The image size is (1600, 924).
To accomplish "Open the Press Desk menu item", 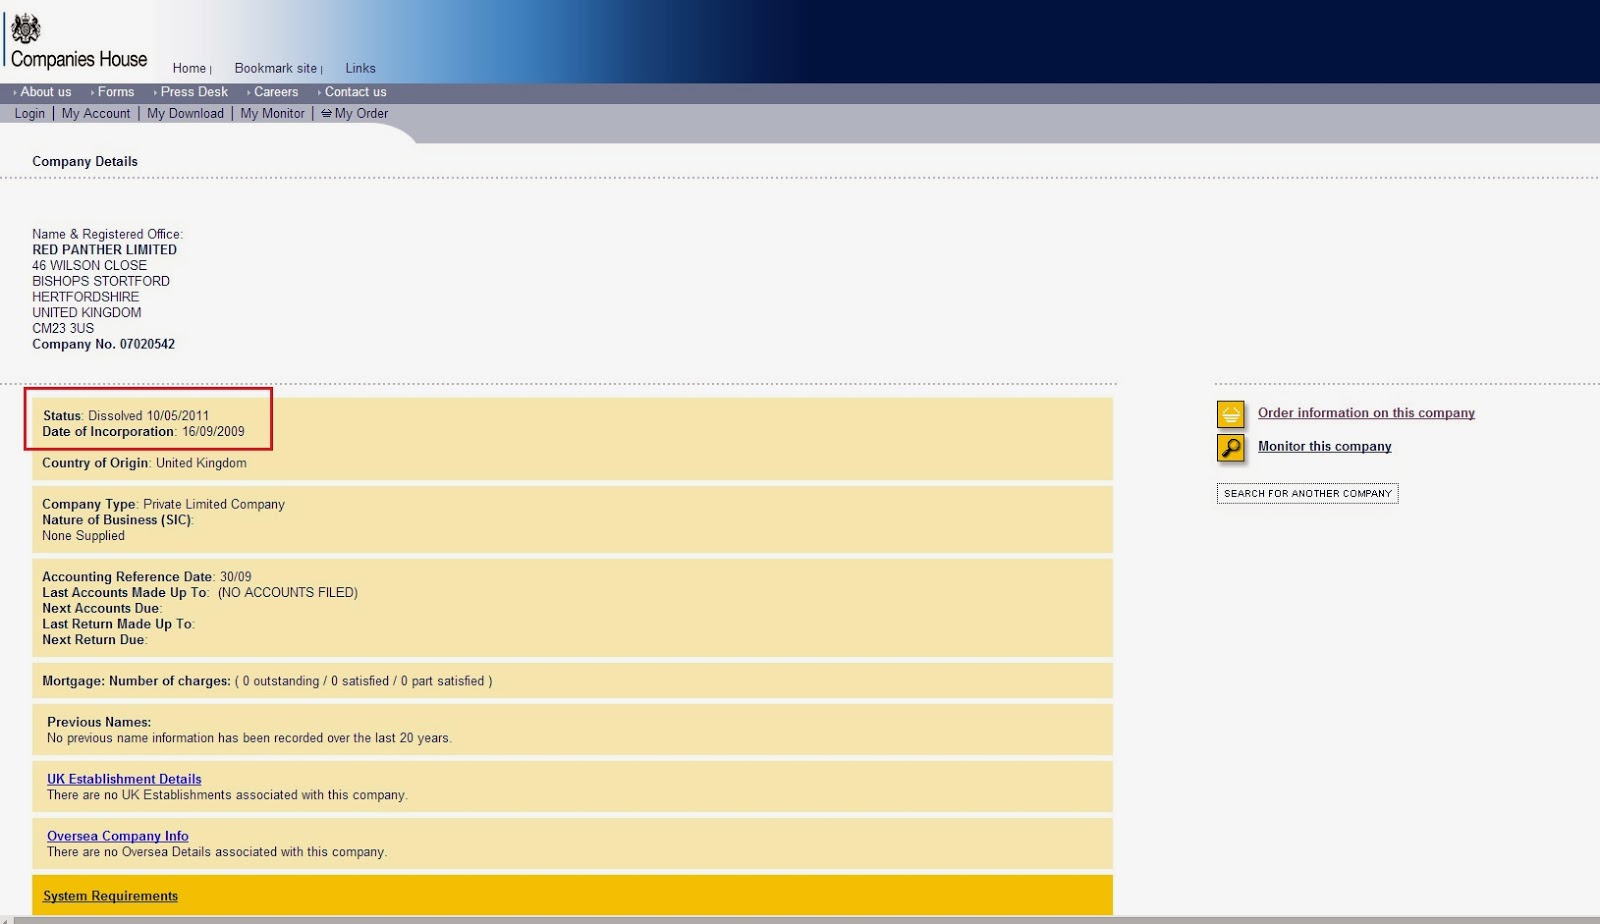I will (194, 92).
